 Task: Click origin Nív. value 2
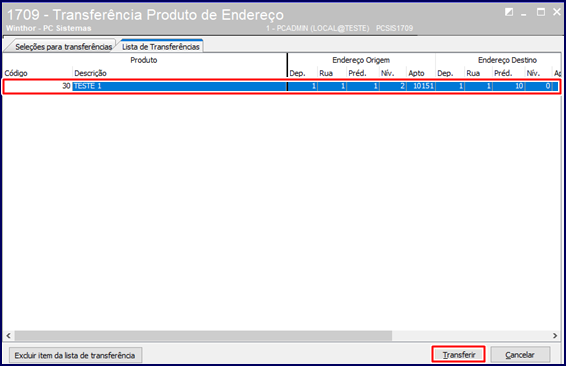tap(392, 86)
